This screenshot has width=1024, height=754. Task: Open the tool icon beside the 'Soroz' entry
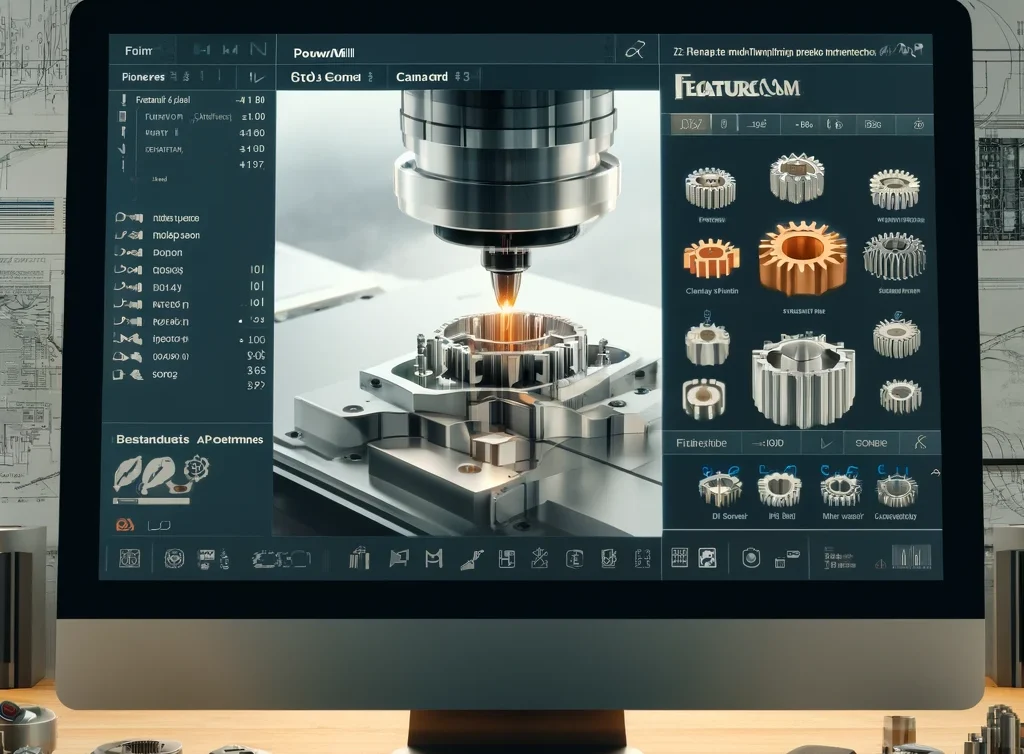tap(125, 376)
